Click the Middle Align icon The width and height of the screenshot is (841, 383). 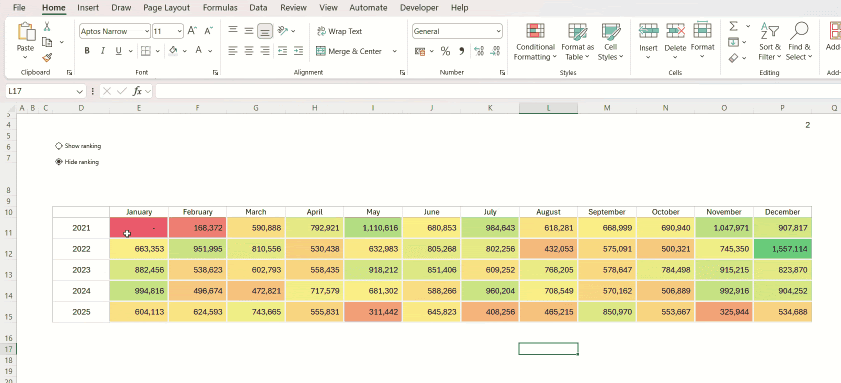click(249, 31)
